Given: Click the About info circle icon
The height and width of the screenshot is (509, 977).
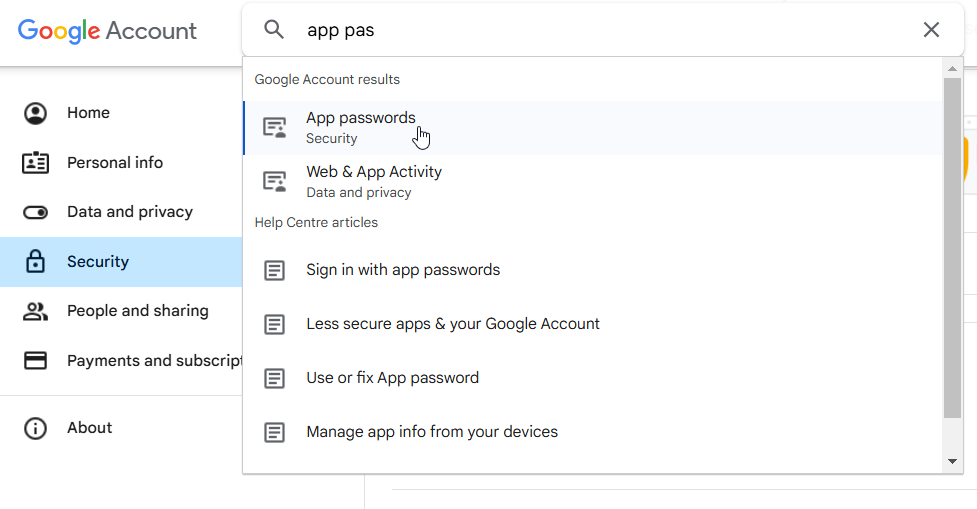Looking at the screenshot, I should tap(36, 428).
